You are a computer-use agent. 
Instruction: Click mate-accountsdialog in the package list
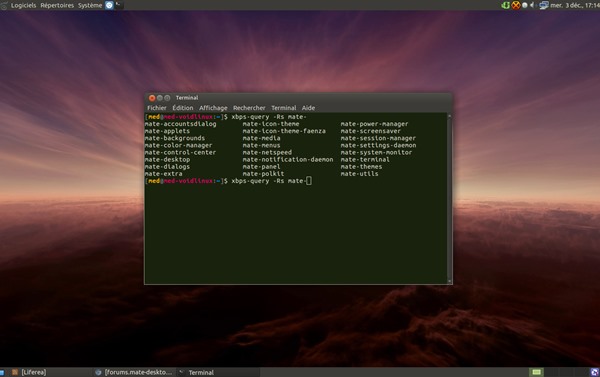click(180, 124)
